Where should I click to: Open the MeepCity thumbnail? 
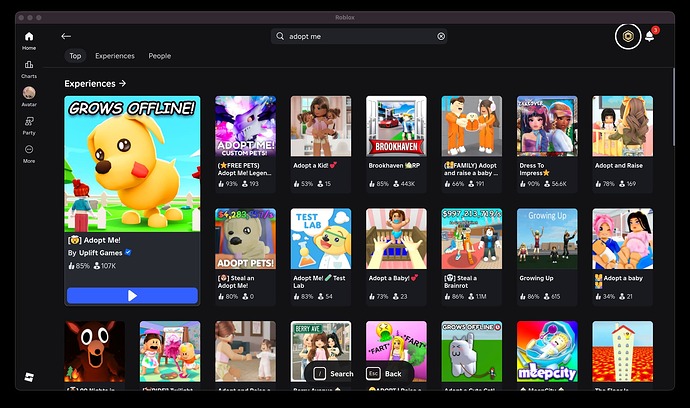tap(547, 351)
